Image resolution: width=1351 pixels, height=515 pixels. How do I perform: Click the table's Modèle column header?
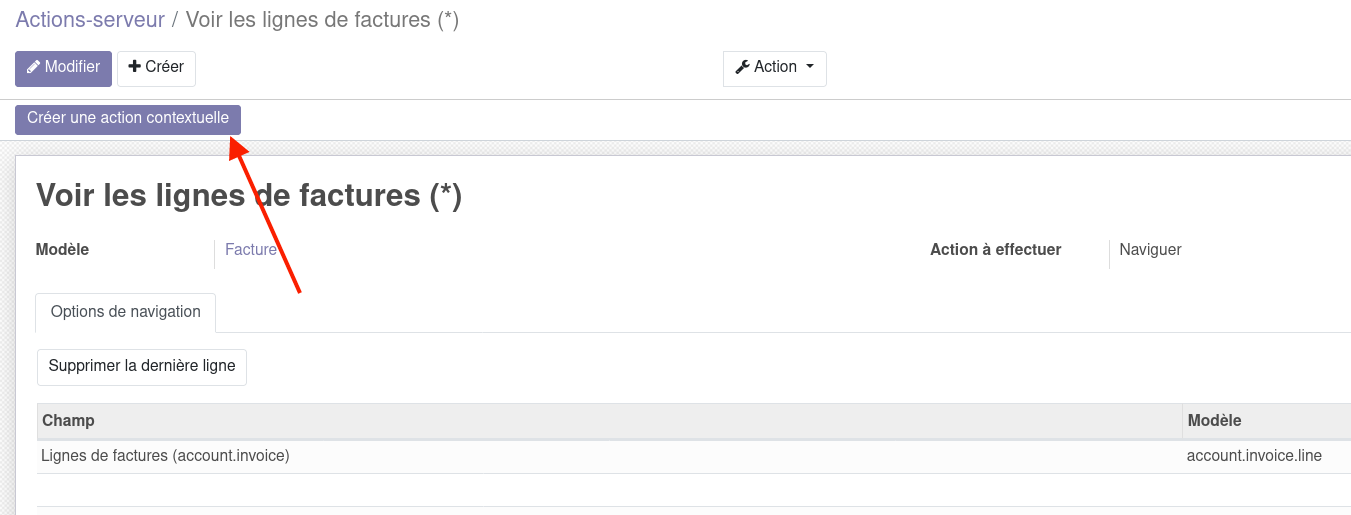coord(1215,421)
